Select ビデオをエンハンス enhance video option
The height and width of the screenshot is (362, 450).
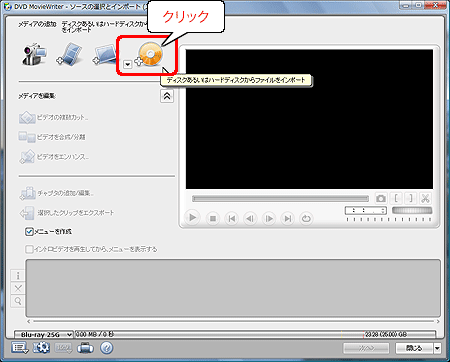pyautogui.click(x=54, y=157)
